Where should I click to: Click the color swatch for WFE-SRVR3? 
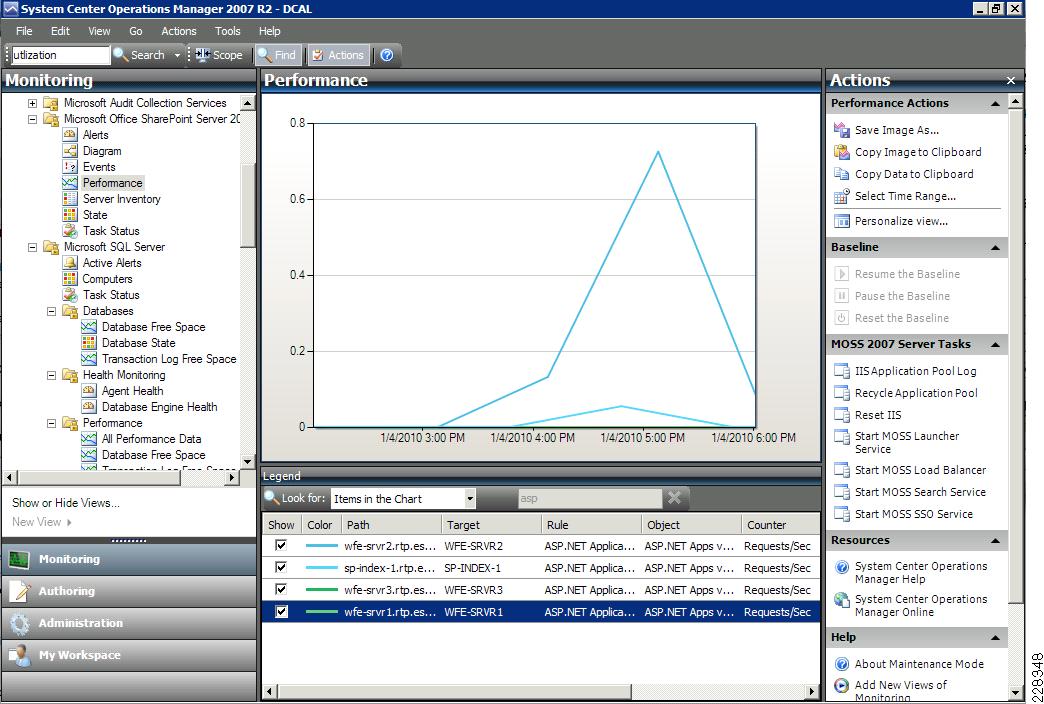click(x=322, y=589)
